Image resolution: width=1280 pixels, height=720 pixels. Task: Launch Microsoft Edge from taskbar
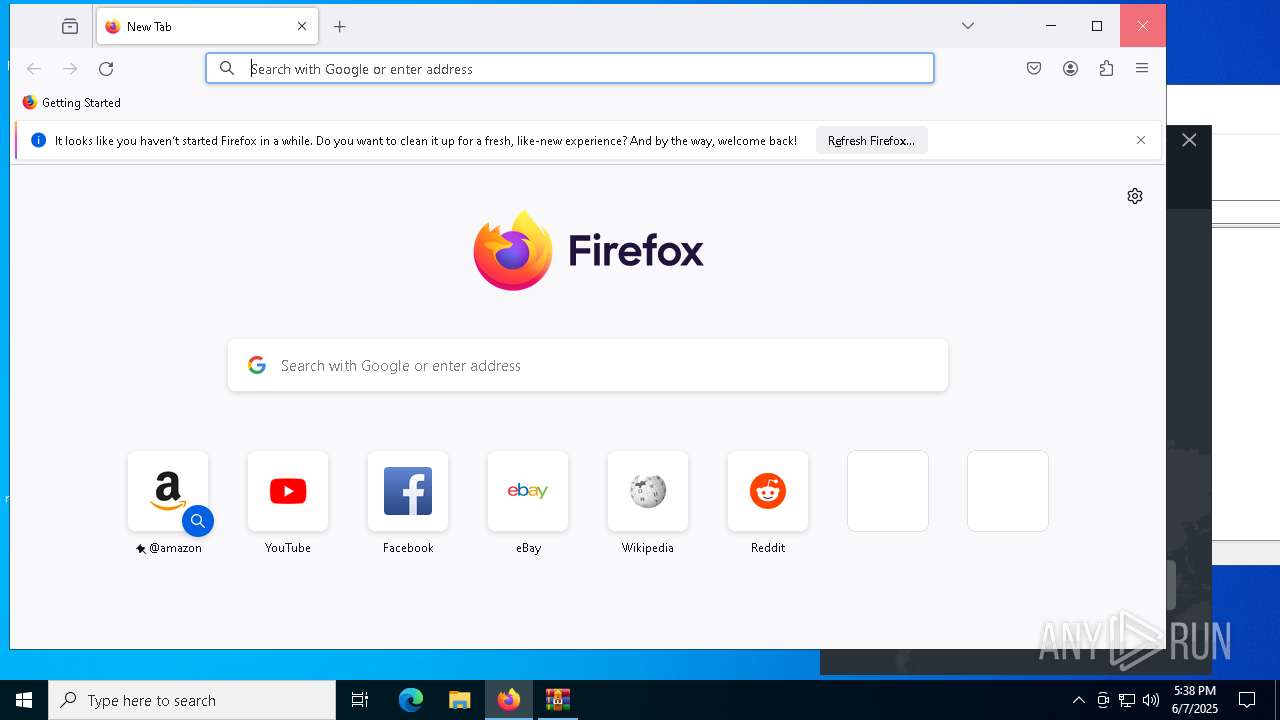click(411, 700)
